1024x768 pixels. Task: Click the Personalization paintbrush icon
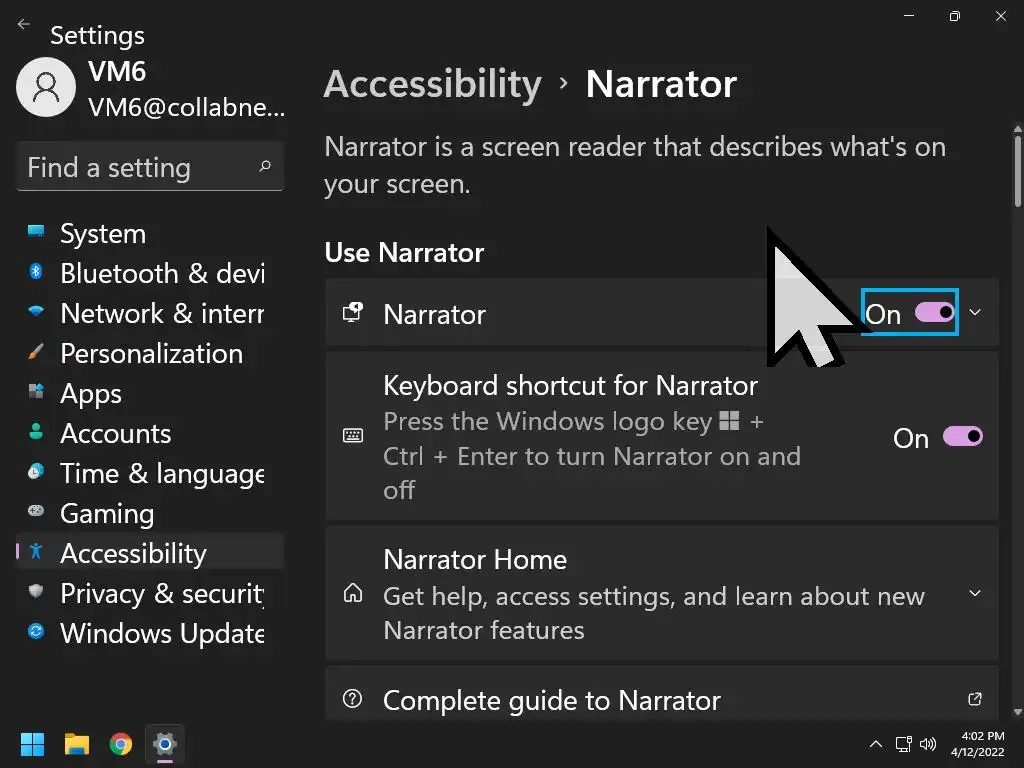click(37, 353)
